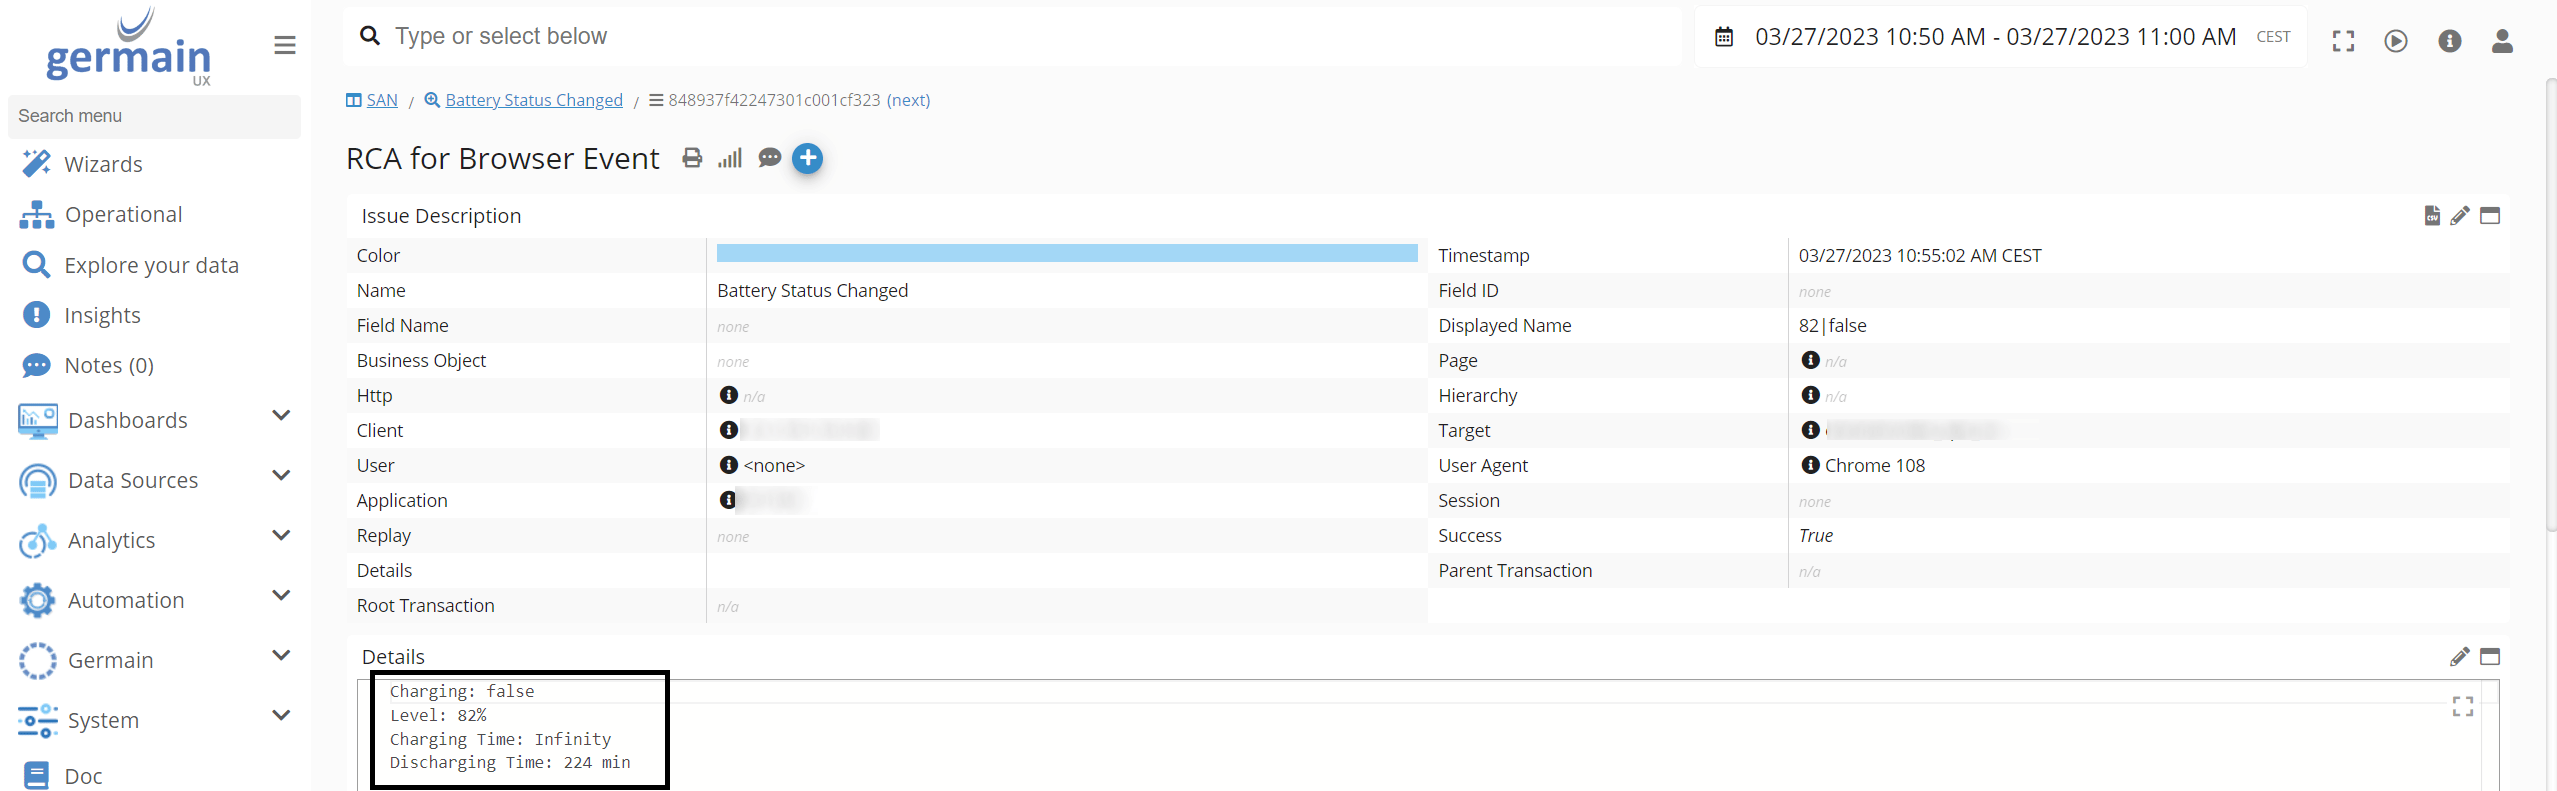Maximize the Issue Description panel
Screen dimensions: 2557x791
[x=2490, y=215]
